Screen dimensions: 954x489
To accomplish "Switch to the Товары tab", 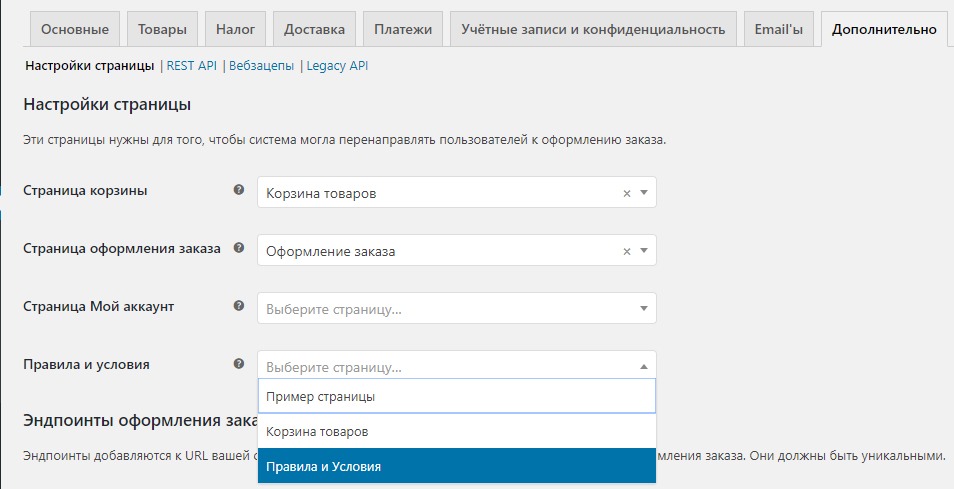I will click(162, 29).
